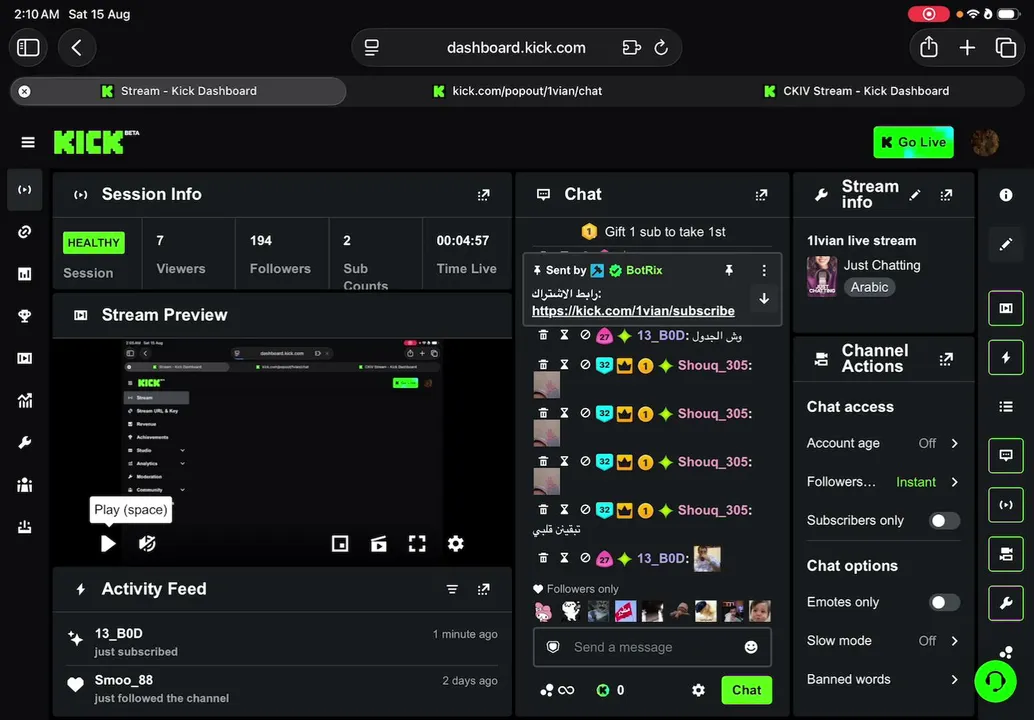Switch to kick.com/popout/1vian/chat tab

516,91
